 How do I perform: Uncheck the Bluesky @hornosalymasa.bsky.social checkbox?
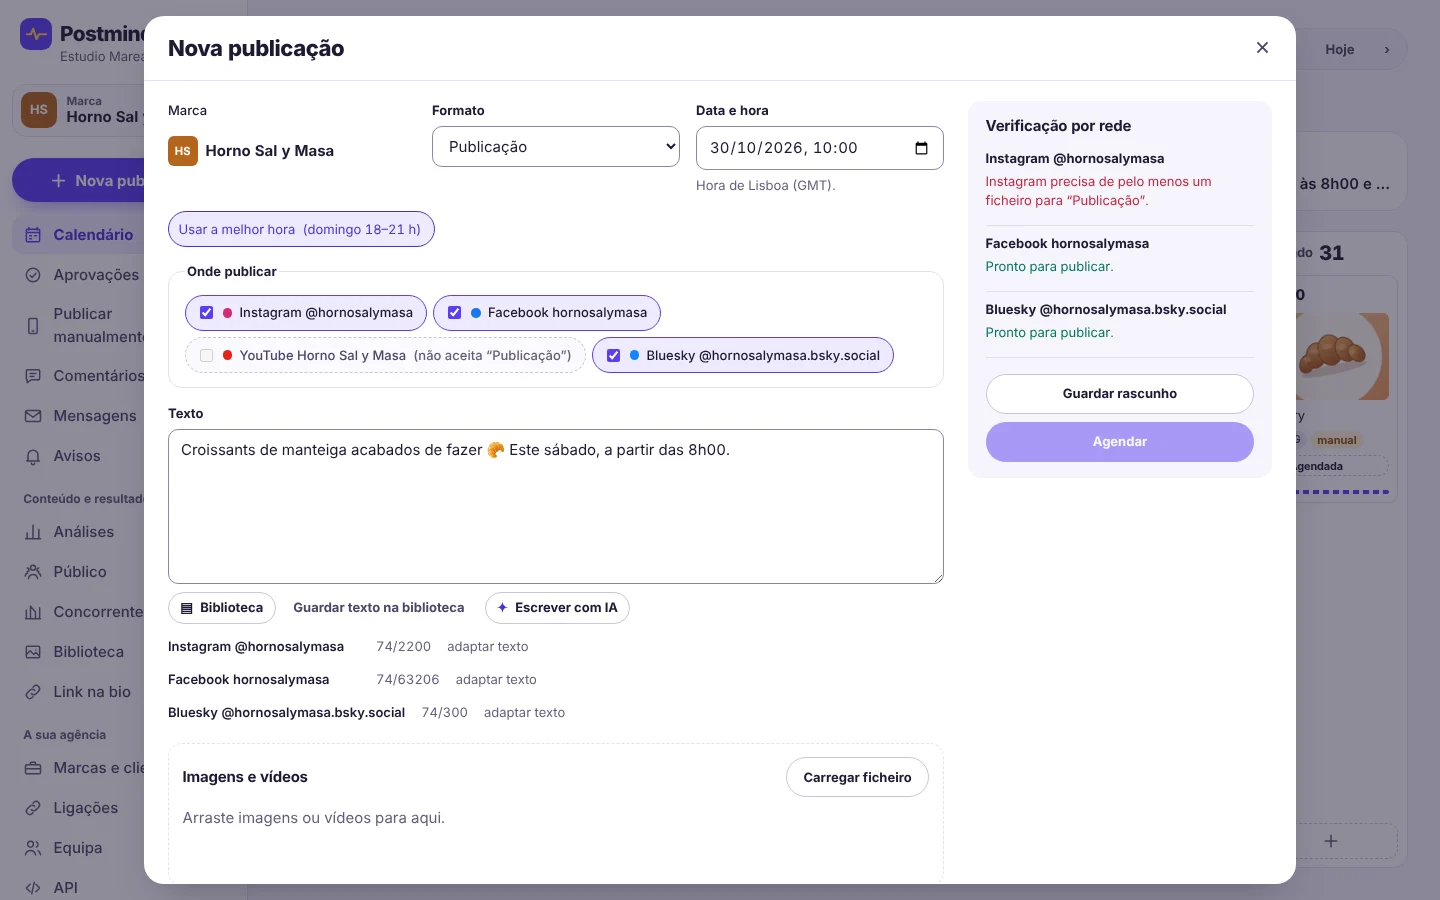click(x=614, y=355)
